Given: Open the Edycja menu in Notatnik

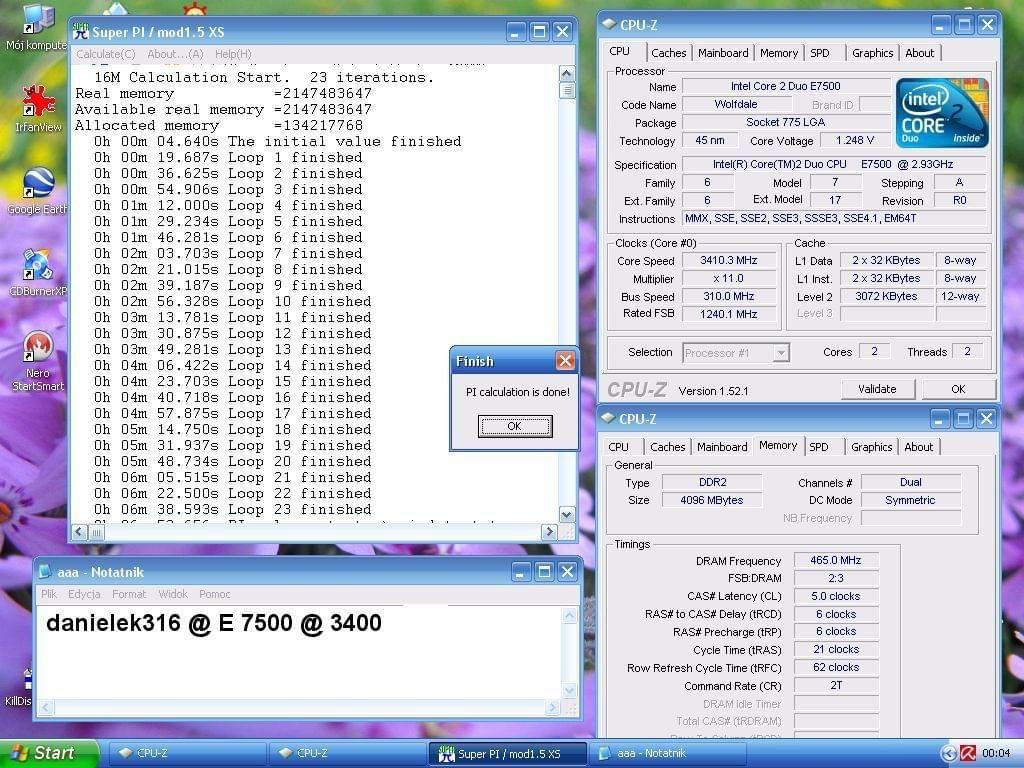Looking at the screenshot, I should (84, 594).
